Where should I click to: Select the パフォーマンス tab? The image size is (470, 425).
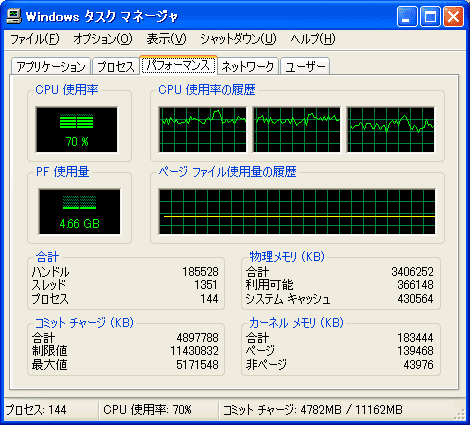(x=179, y=65)
